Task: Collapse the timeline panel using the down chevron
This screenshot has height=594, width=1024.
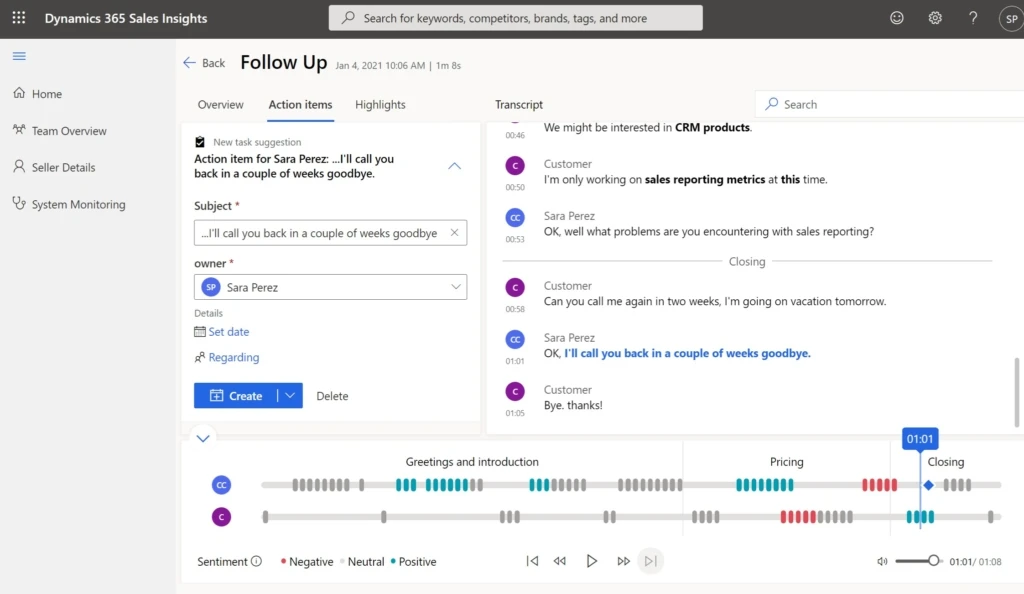Action: (x=203, y=438)
